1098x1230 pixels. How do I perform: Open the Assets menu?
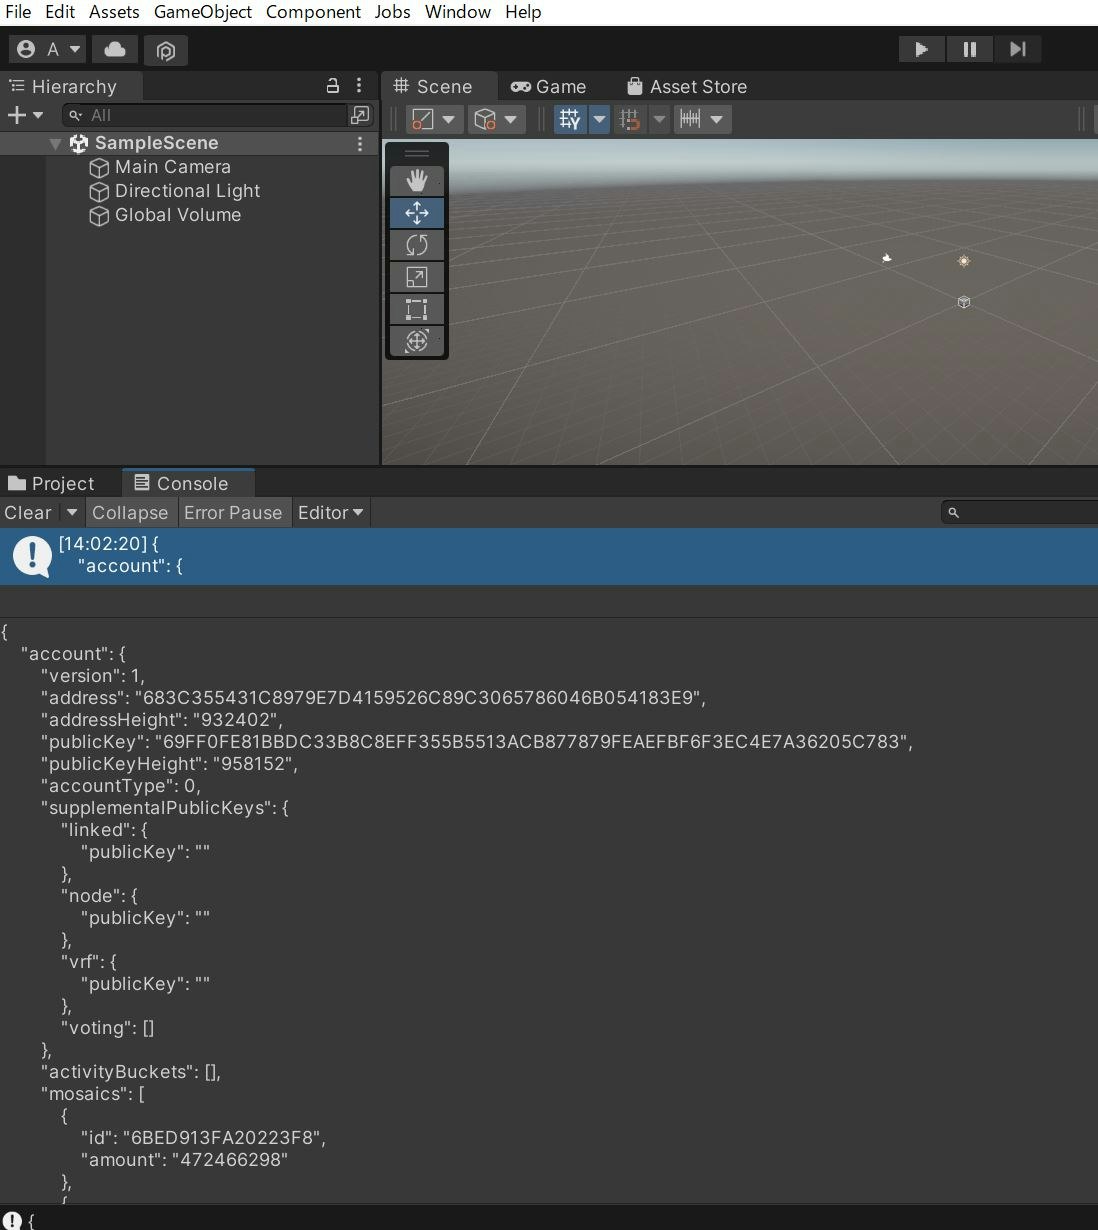[114, 12]
